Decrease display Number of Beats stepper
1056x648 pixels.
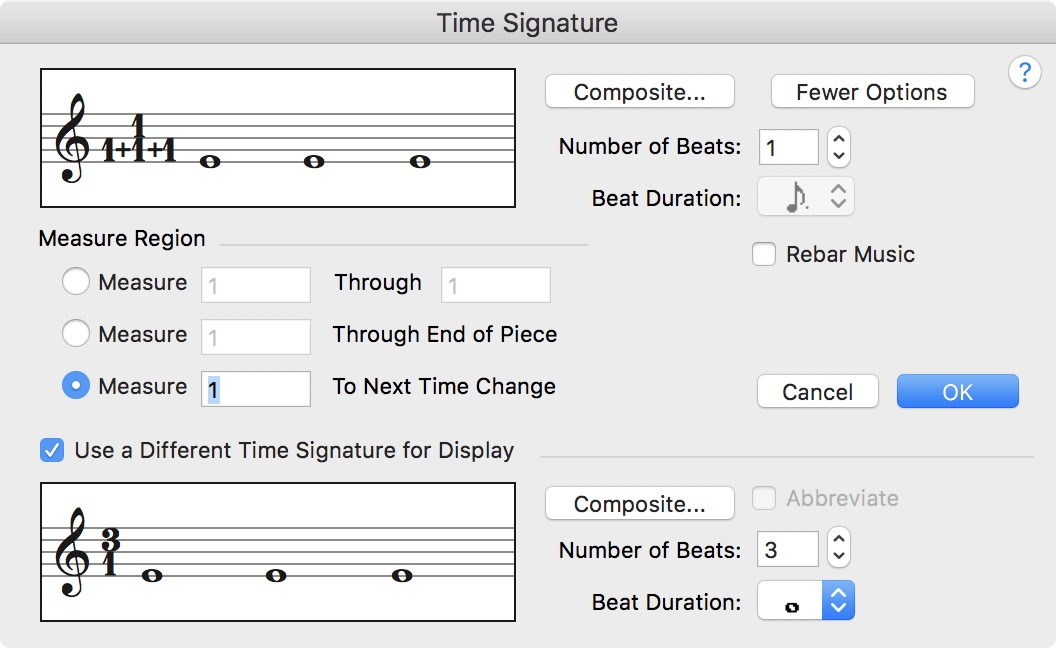(x=840, y=556)
